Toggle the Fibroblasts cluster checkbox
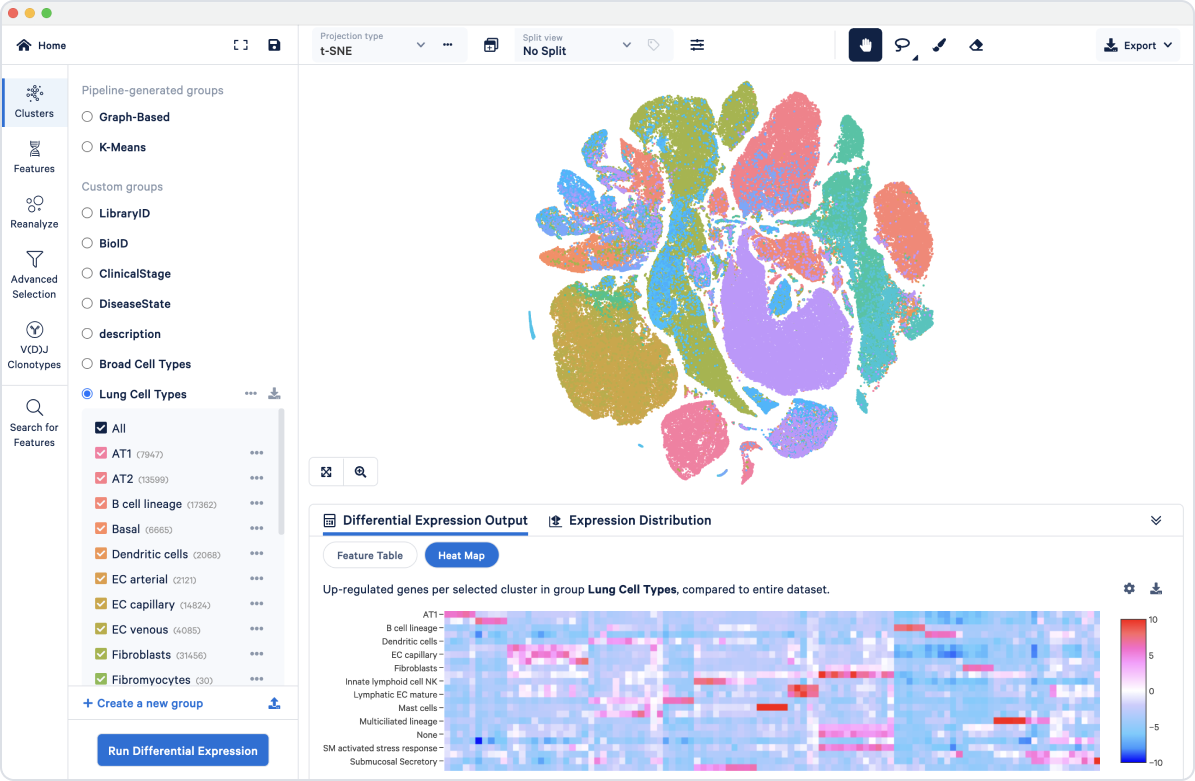1195x781 pixels. pyautogui.click(x=101, y=654)
